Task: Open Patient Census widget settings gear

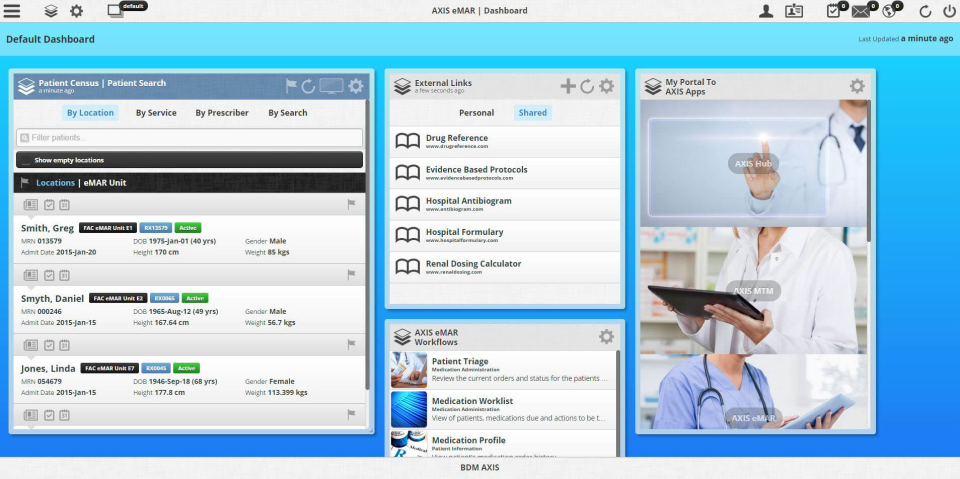Action: click(356, 86)
